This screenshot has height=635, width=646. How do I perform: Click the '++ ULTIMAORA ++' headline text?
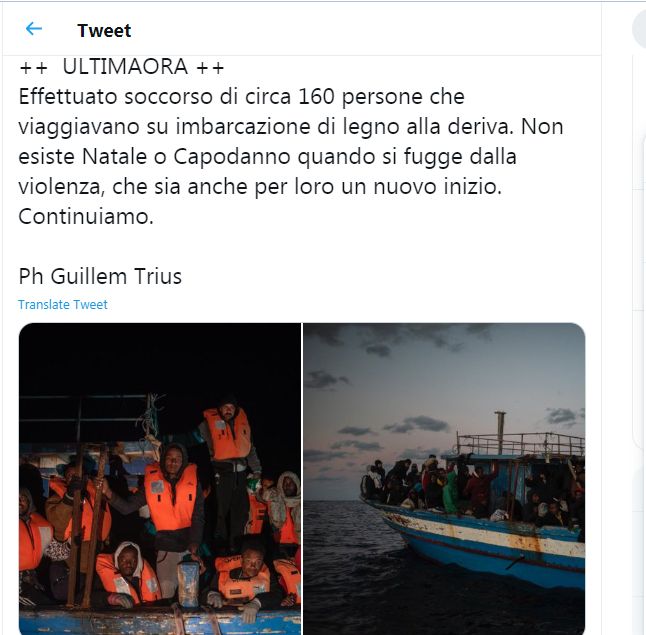pyautogui.click(x=122, y=67)
